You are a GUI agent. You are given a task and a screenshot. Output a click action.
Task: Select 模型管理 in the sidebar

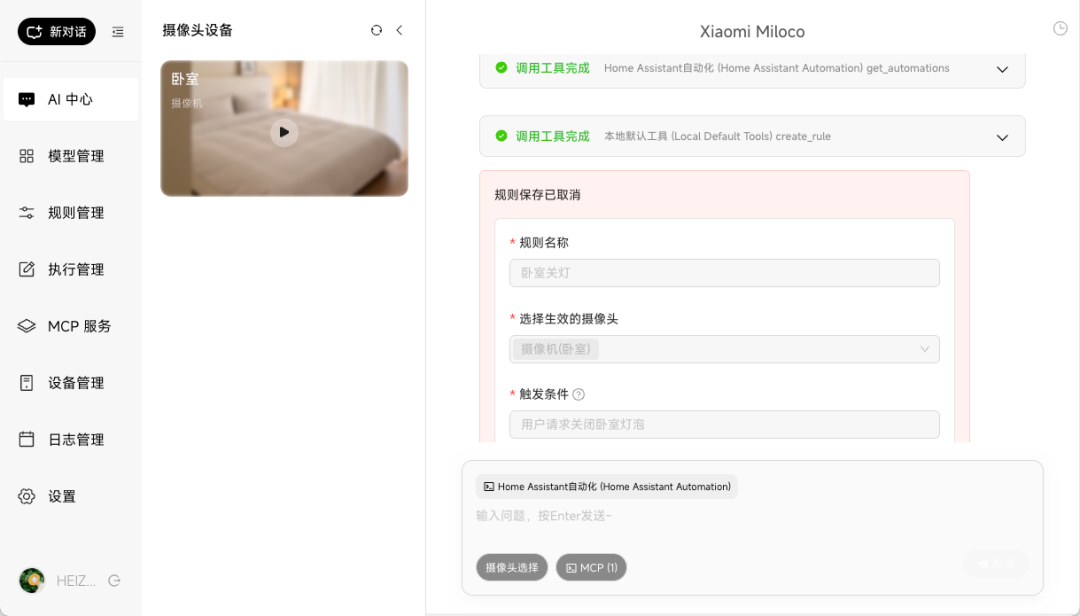click(70, 155)
